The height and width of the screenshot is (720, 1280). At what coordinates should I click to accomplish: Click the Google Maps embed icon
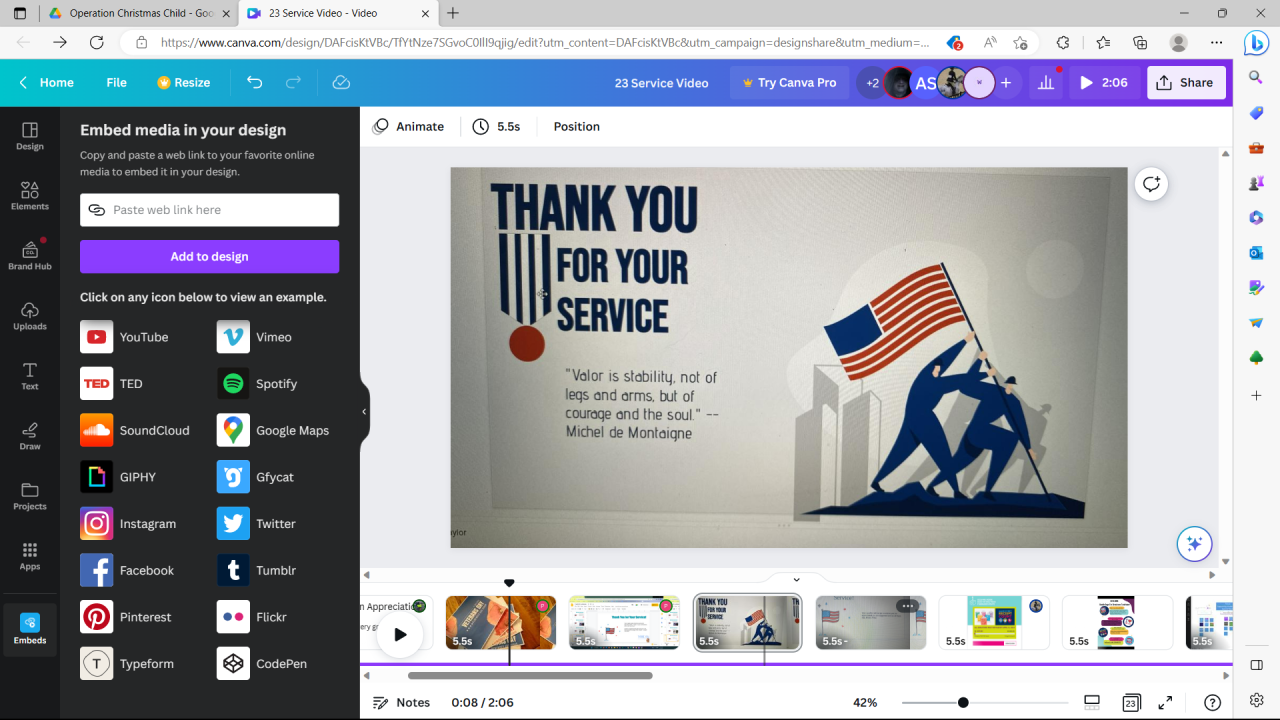233,430
